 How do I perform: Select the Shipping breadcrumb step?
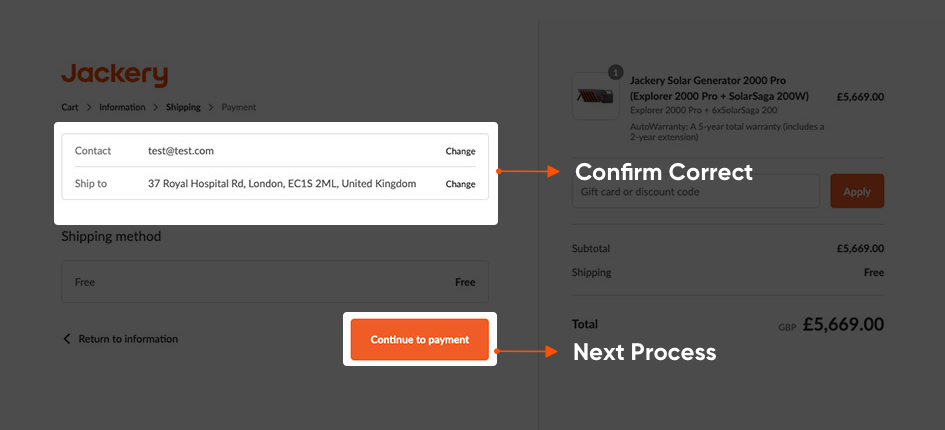(x=183, y=107)
